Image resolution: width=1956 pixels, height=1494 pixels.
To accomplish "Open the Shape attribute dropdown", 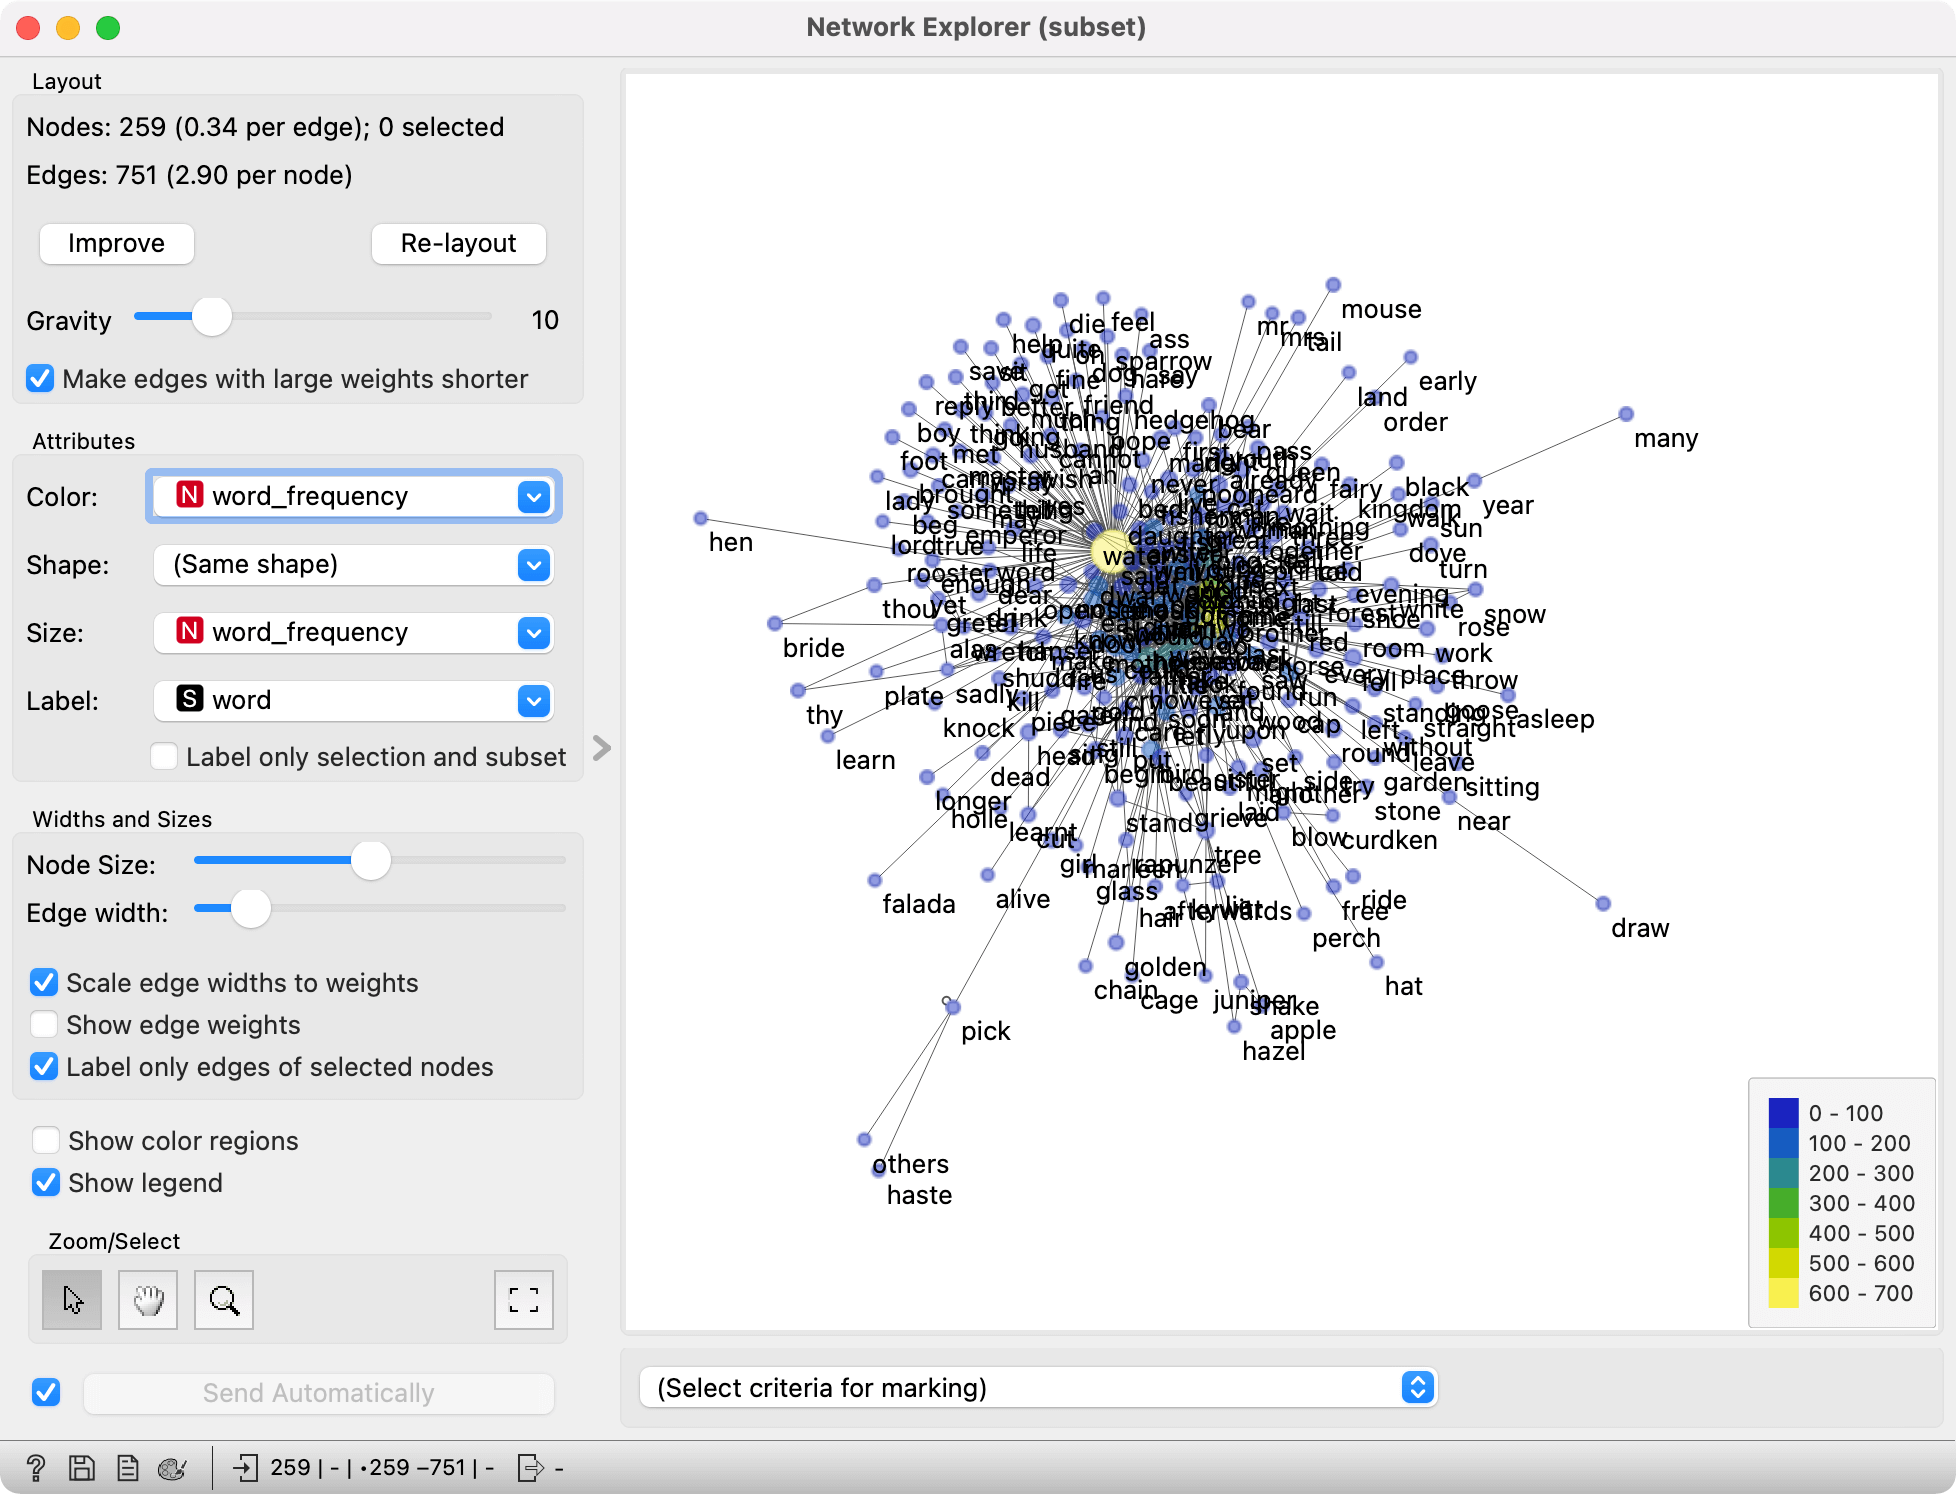I will [354, 564].
